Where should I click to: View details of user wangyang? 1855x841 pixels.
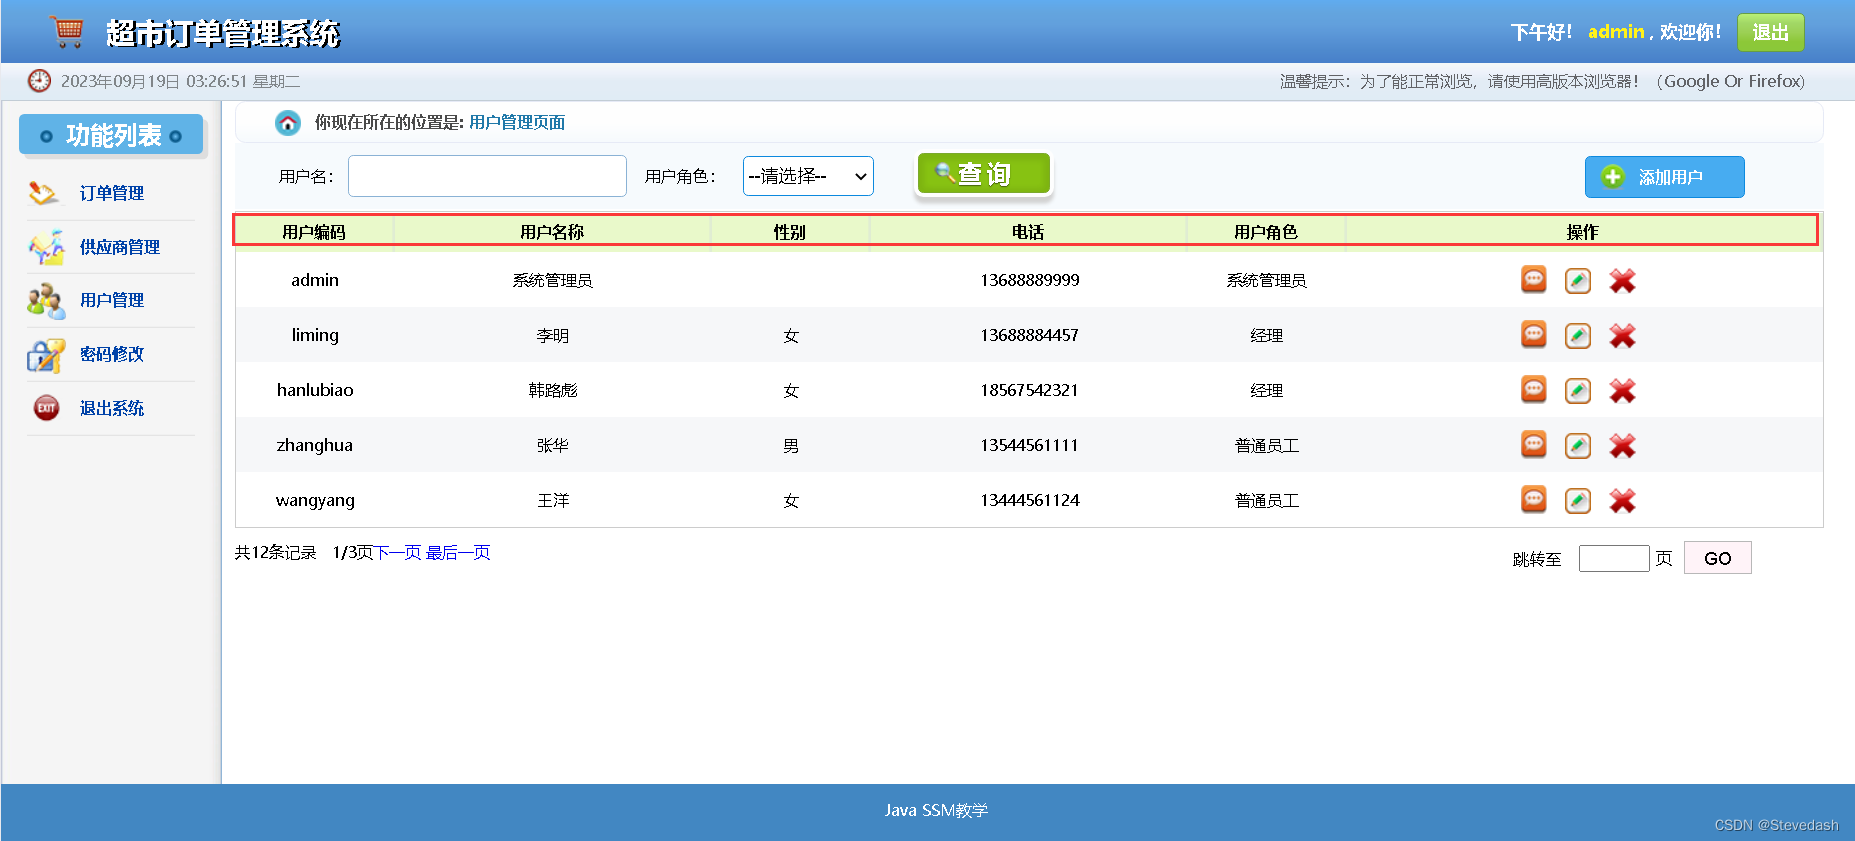(x=1533, y=500)
